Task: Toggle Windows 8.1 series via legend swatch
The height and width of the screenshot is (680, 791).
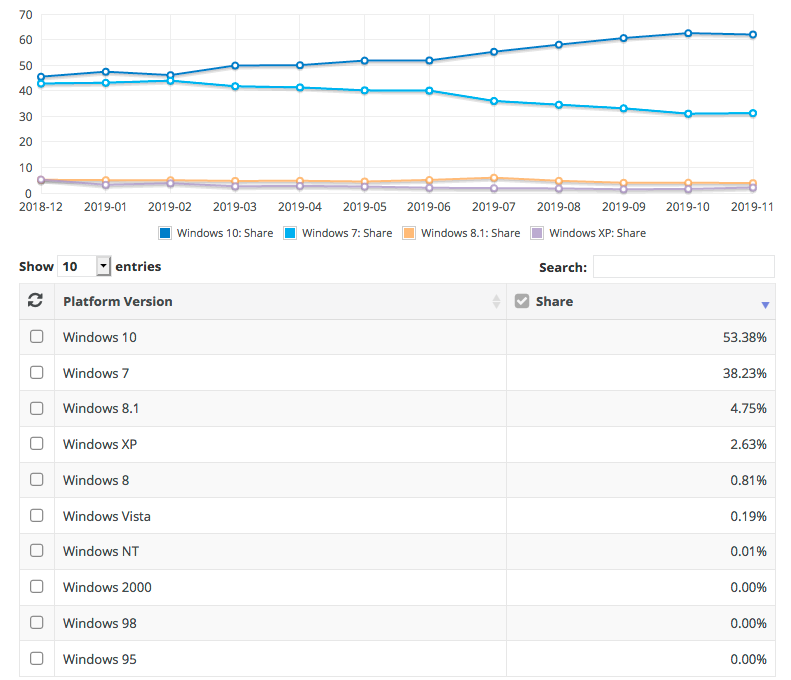Action: (x=409, y=233)
